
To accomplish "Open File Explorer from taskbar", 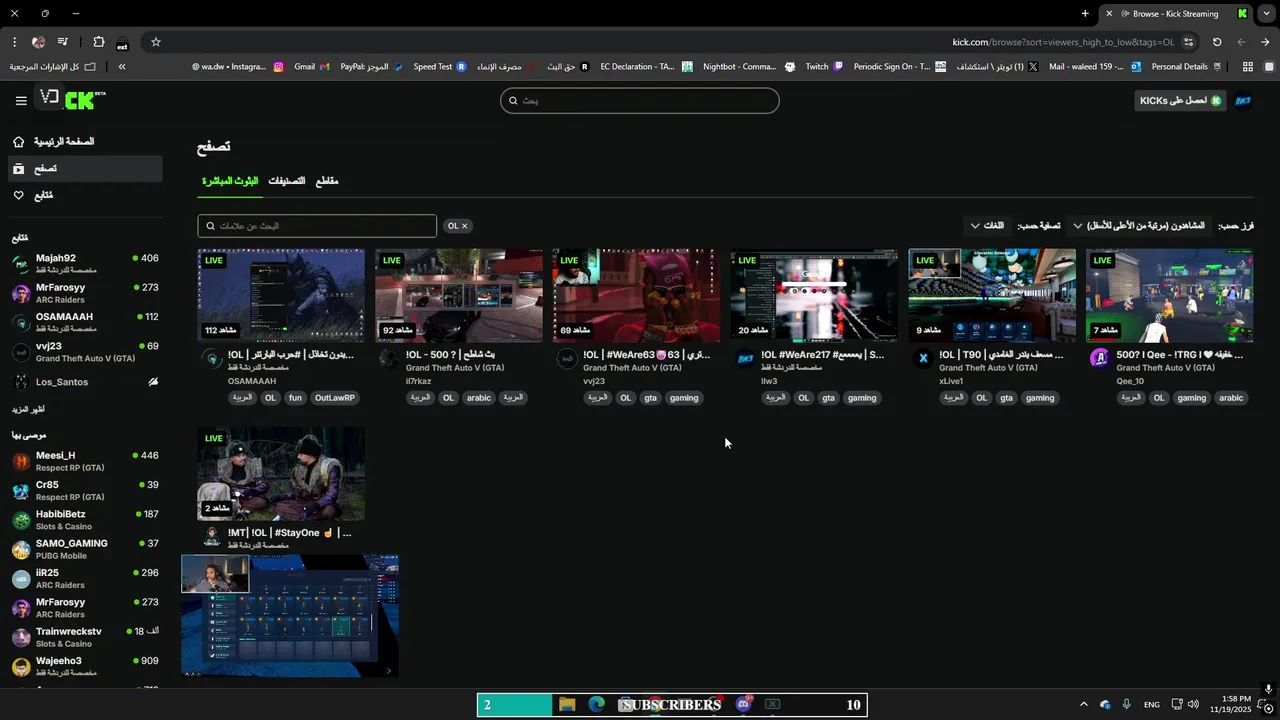I will 567,705.
